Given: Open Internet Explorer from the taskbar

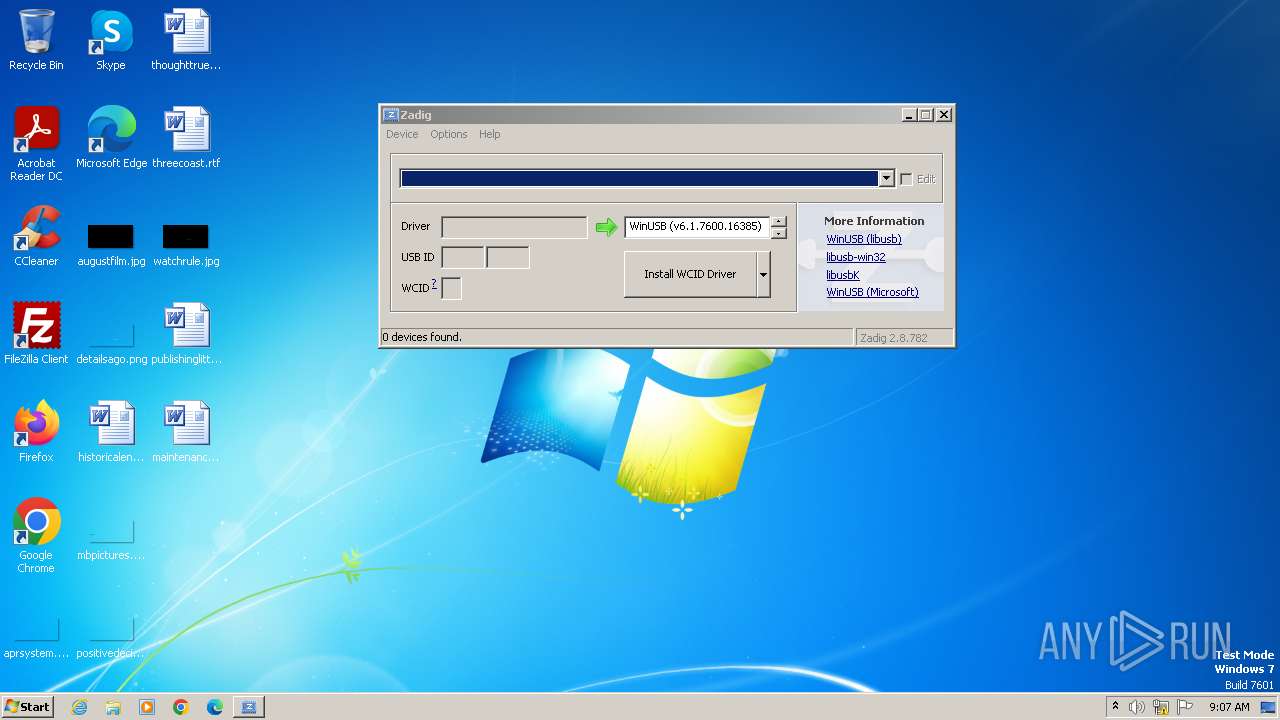Looking at the screenshot, I should point(80,707).
